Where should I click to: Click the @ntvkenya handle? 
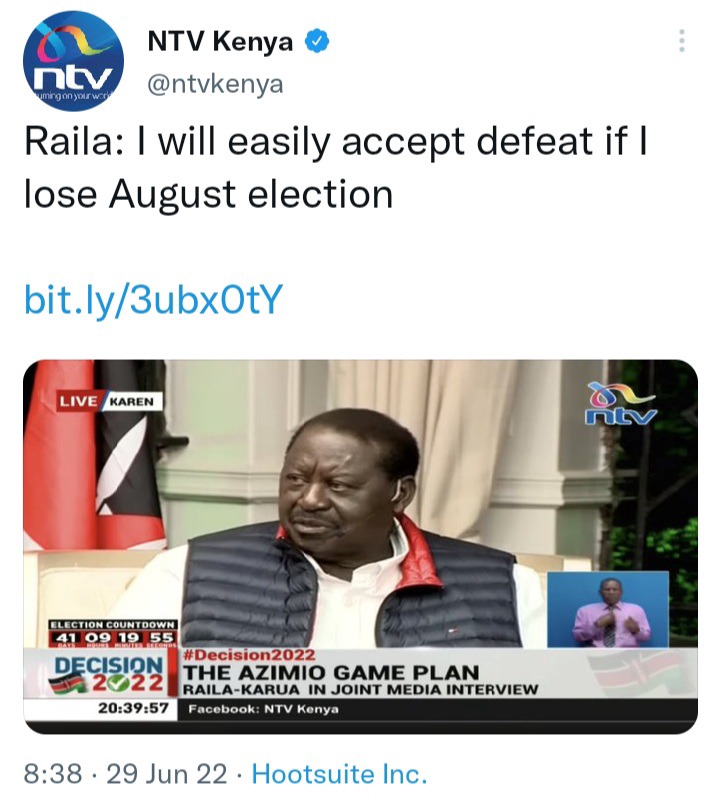(215, 84)
